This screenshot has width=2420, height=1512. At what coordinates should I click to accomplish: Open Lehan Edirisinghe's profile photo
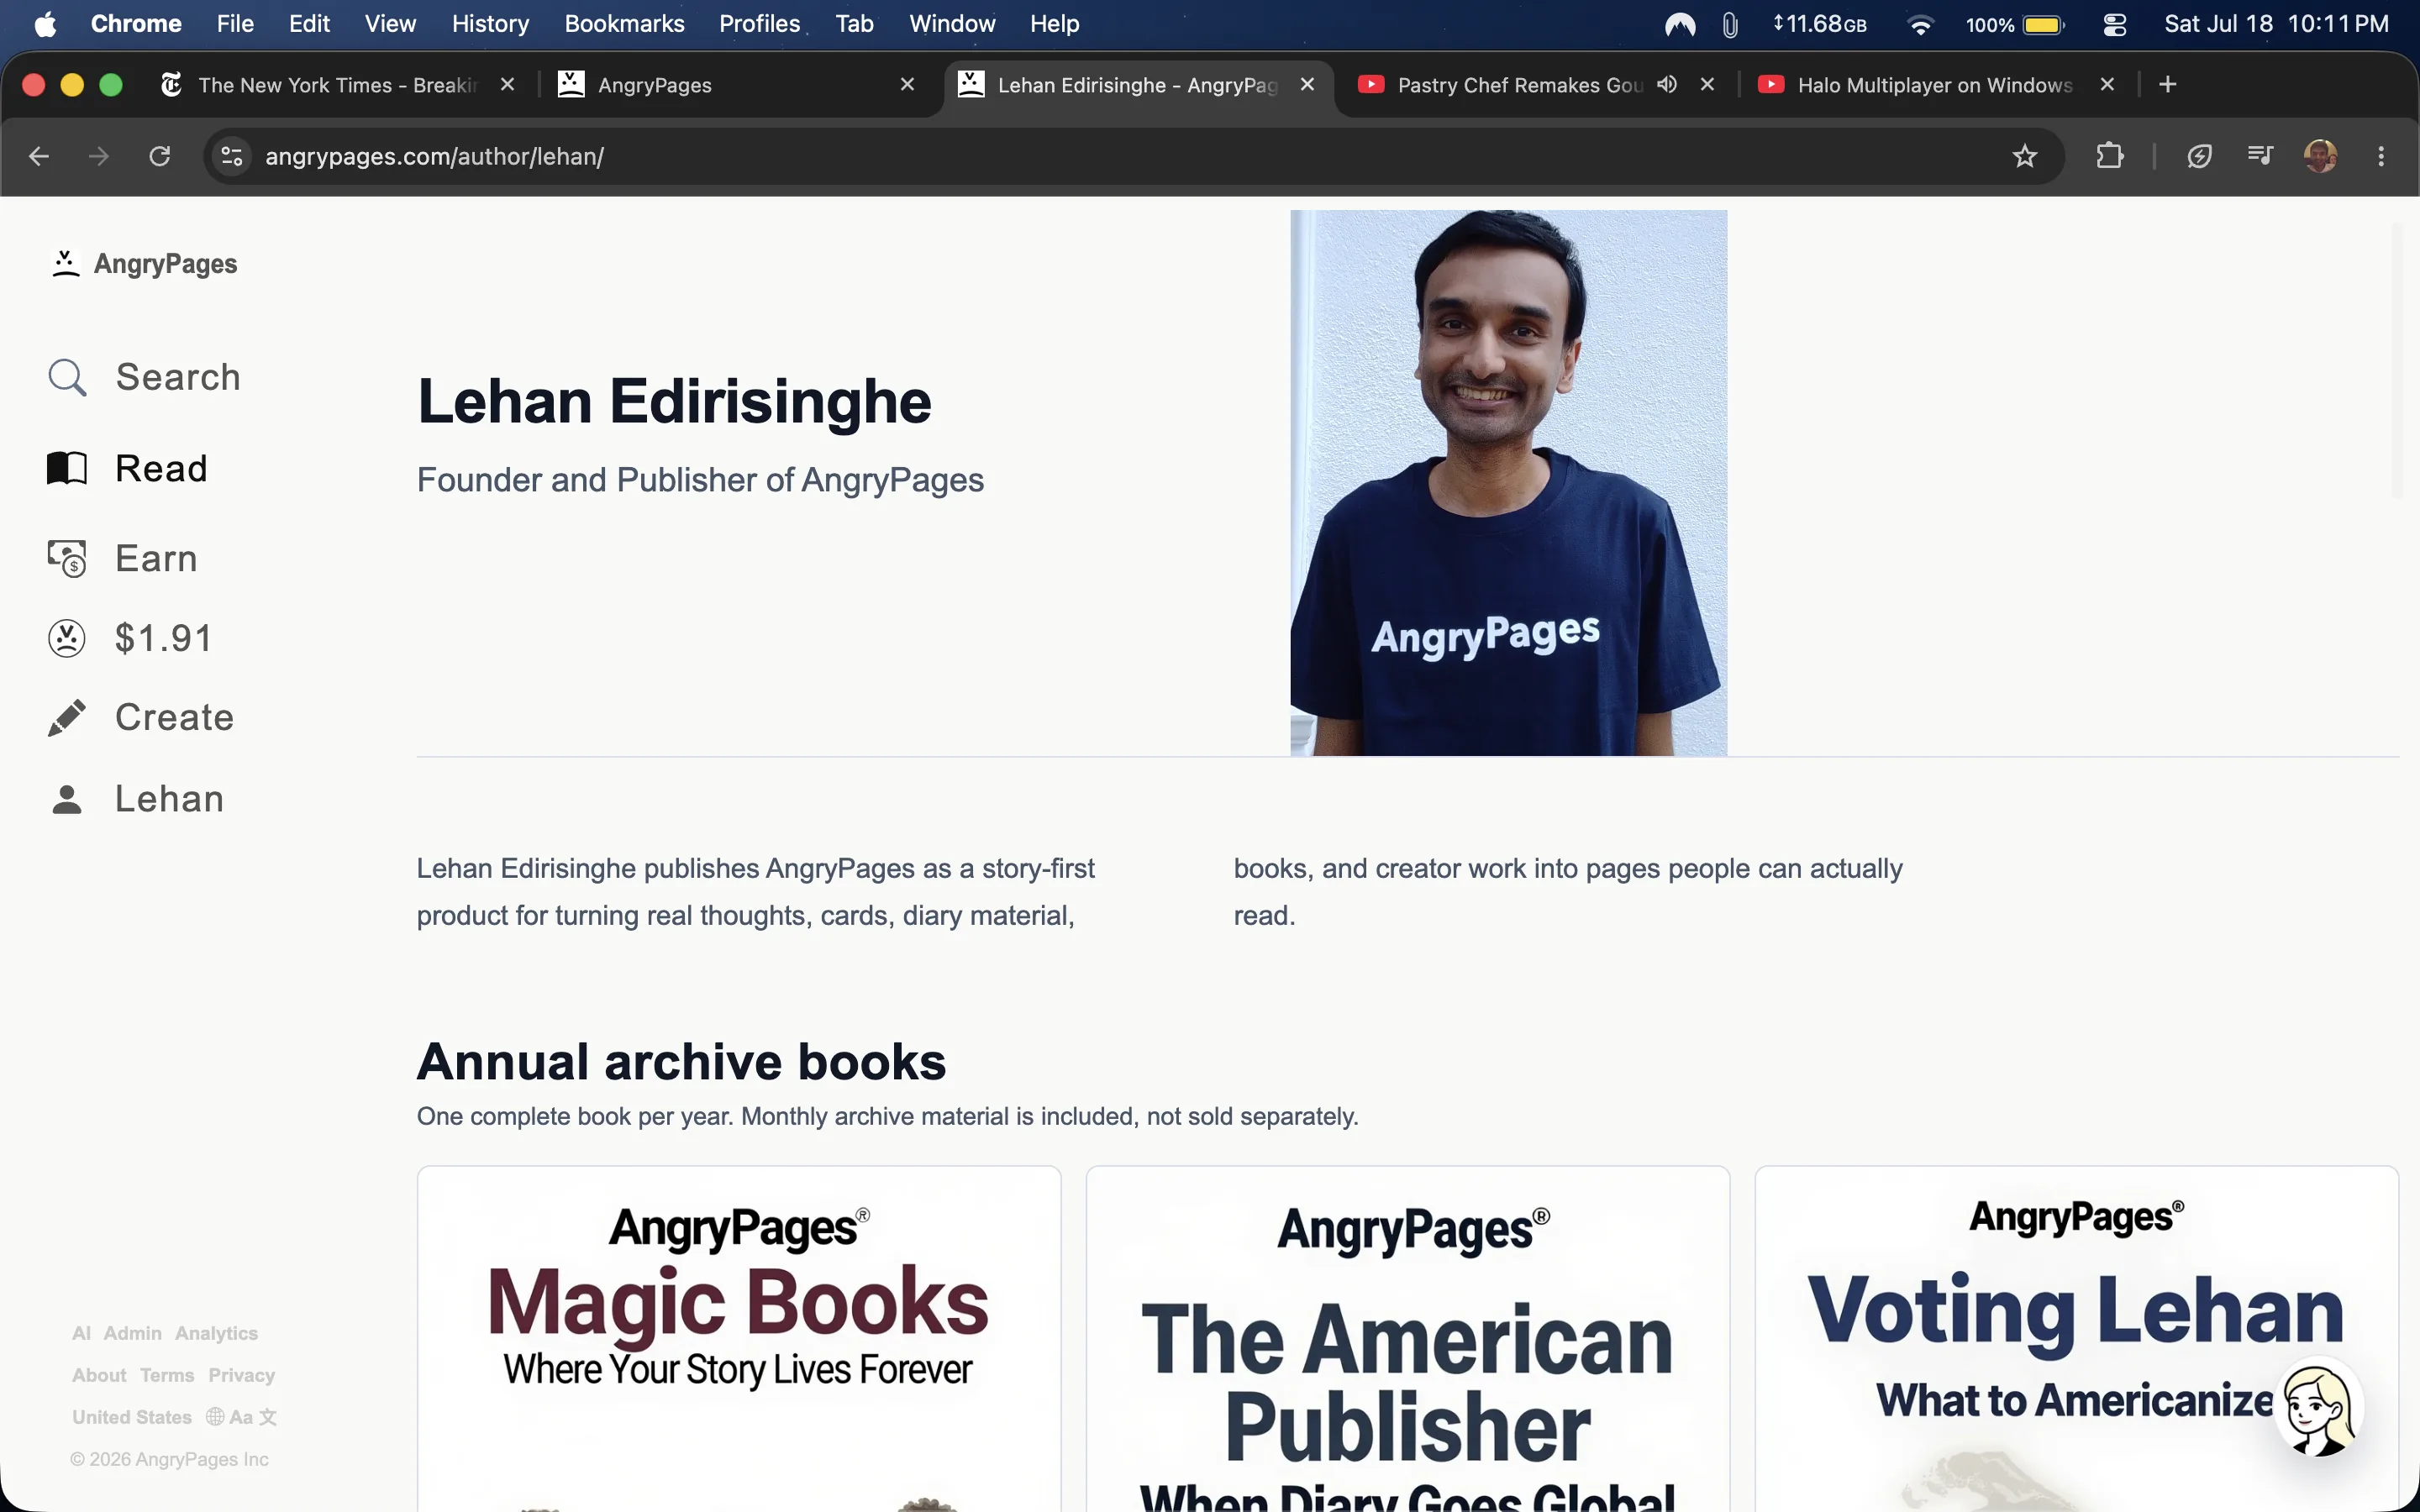[1508, 483]
